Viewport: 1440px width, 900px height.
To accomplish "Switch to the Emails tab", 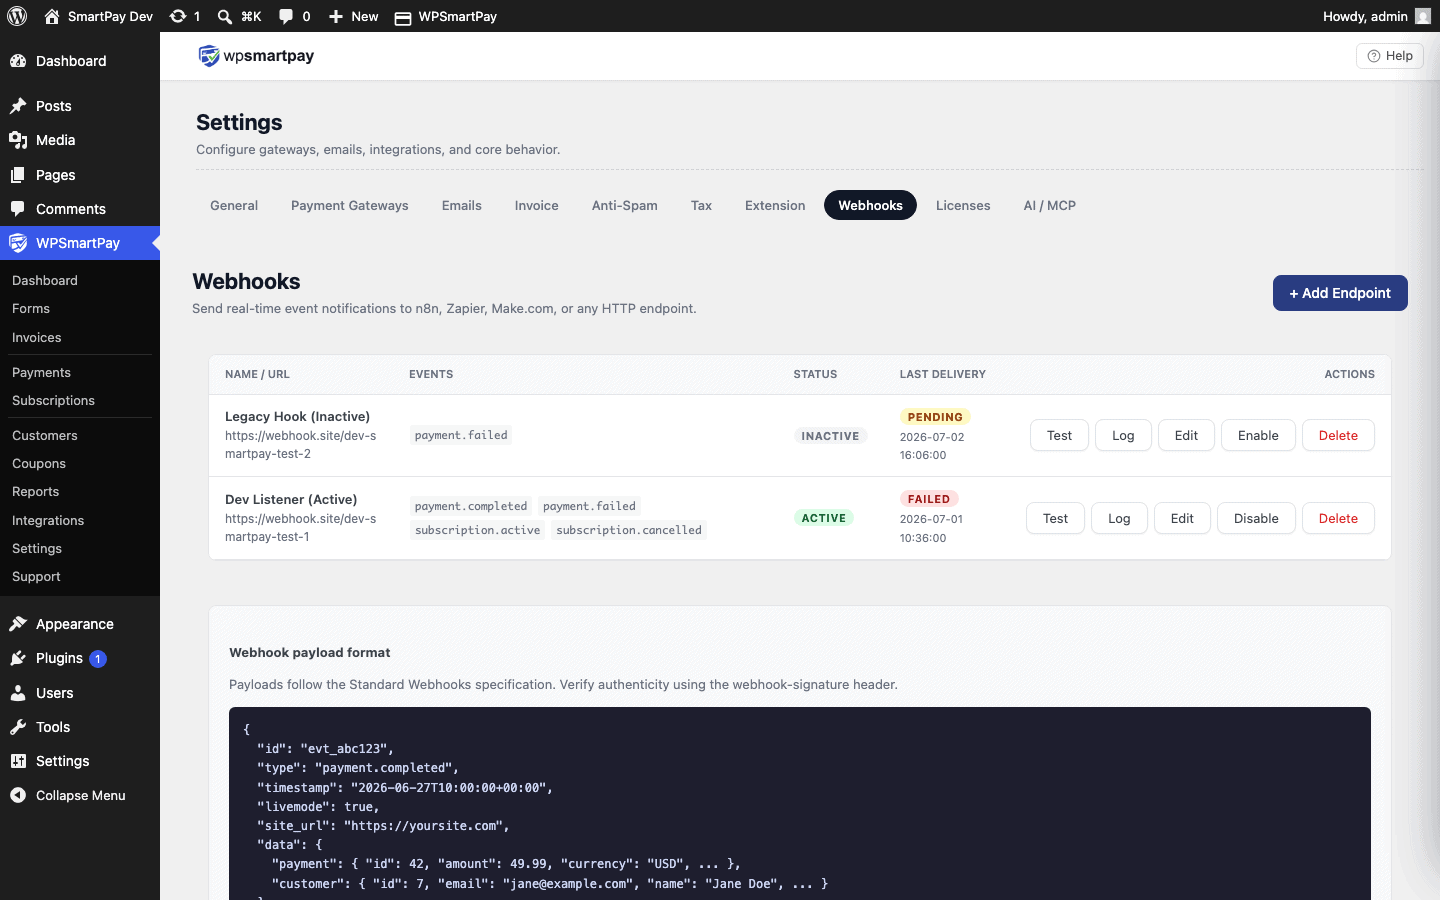I will point(462,205).
